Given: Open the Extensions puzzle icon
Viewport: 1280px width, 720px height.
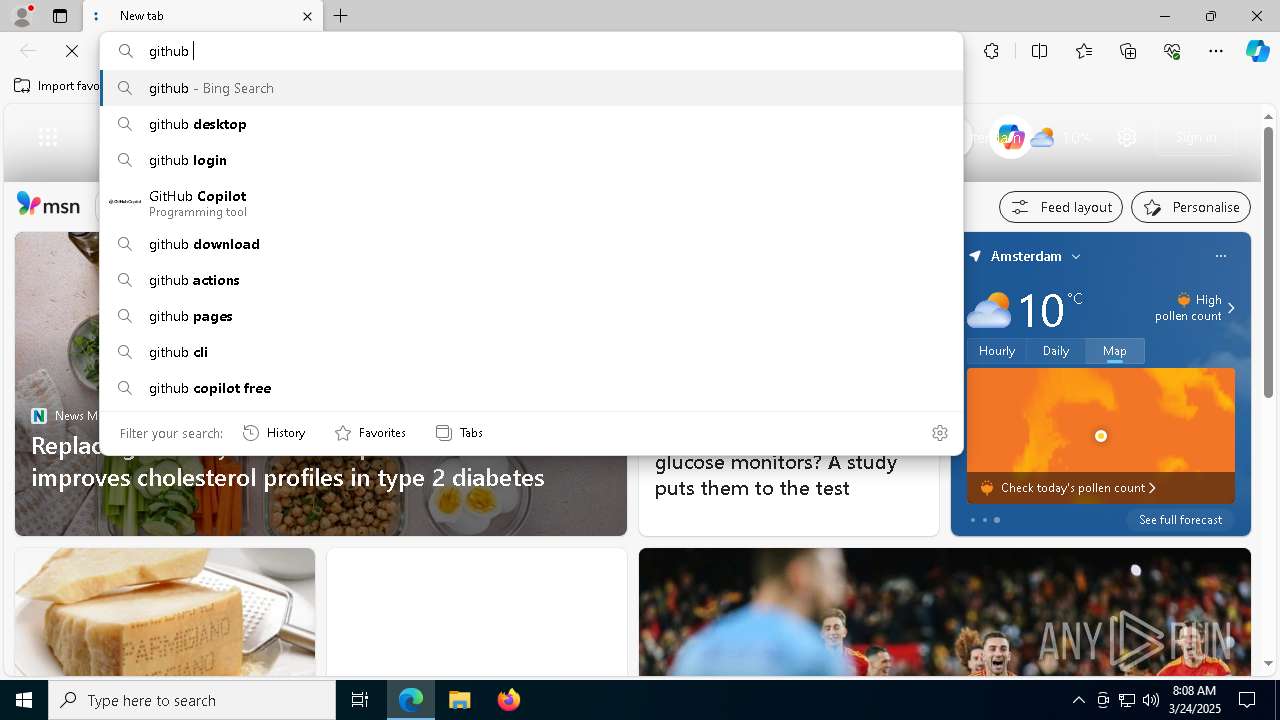Looking at the screenshot, I should [991, 51].
